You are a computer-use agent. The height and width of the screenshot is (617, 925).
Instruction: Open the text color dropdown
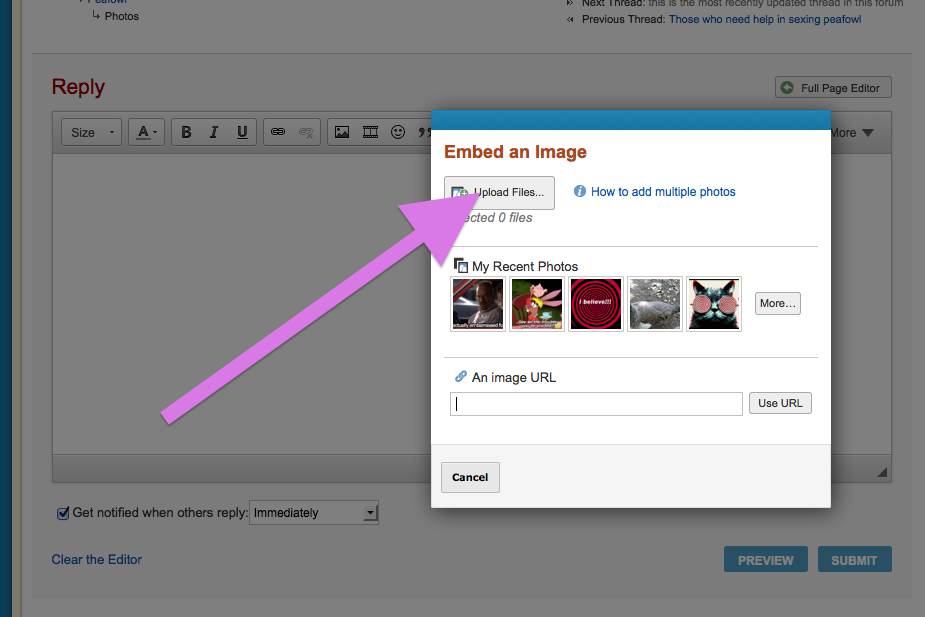tap(147, 132)
